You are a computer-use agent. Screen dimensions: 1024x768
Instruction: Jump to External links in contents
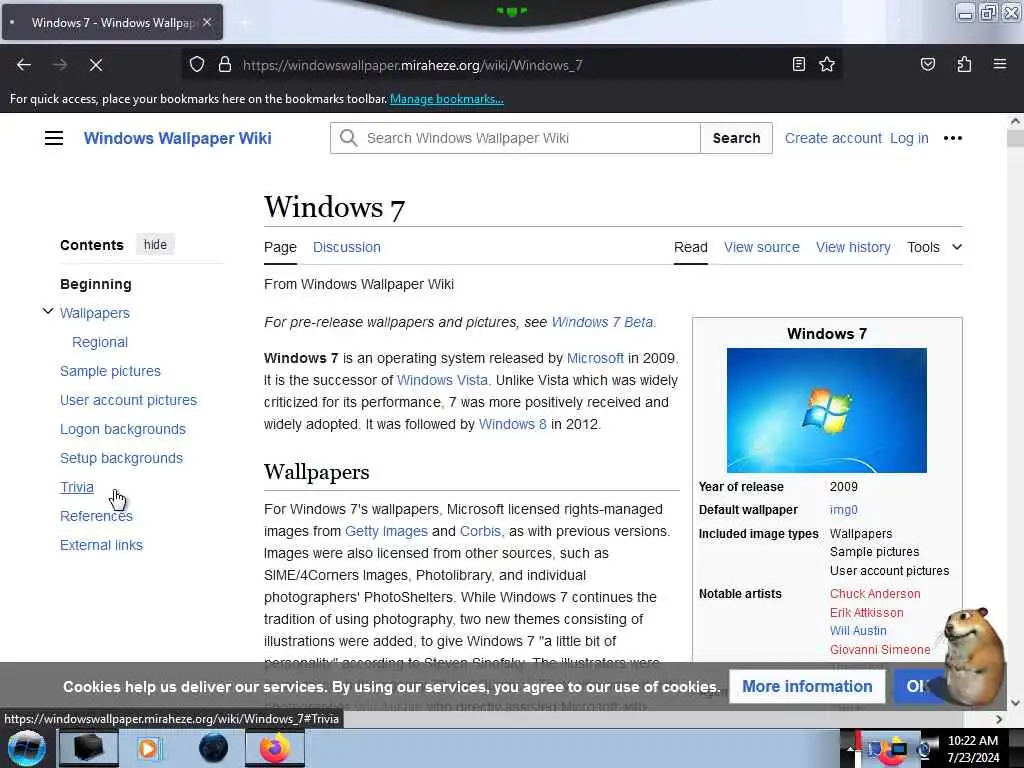(x=101, y=545)
